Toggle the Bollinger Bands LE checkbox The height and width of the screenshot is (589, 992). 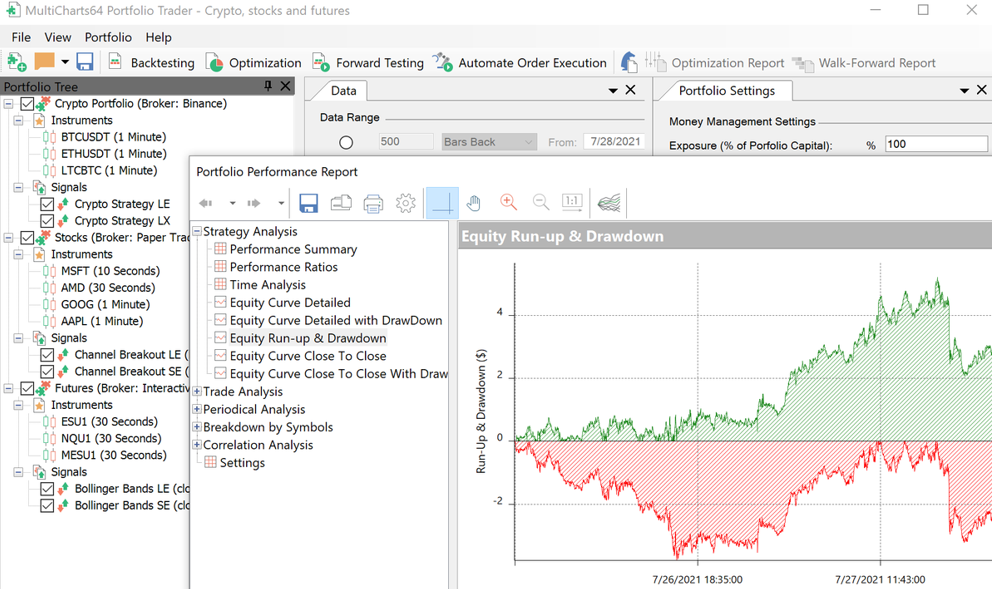[x=47, y=489]
